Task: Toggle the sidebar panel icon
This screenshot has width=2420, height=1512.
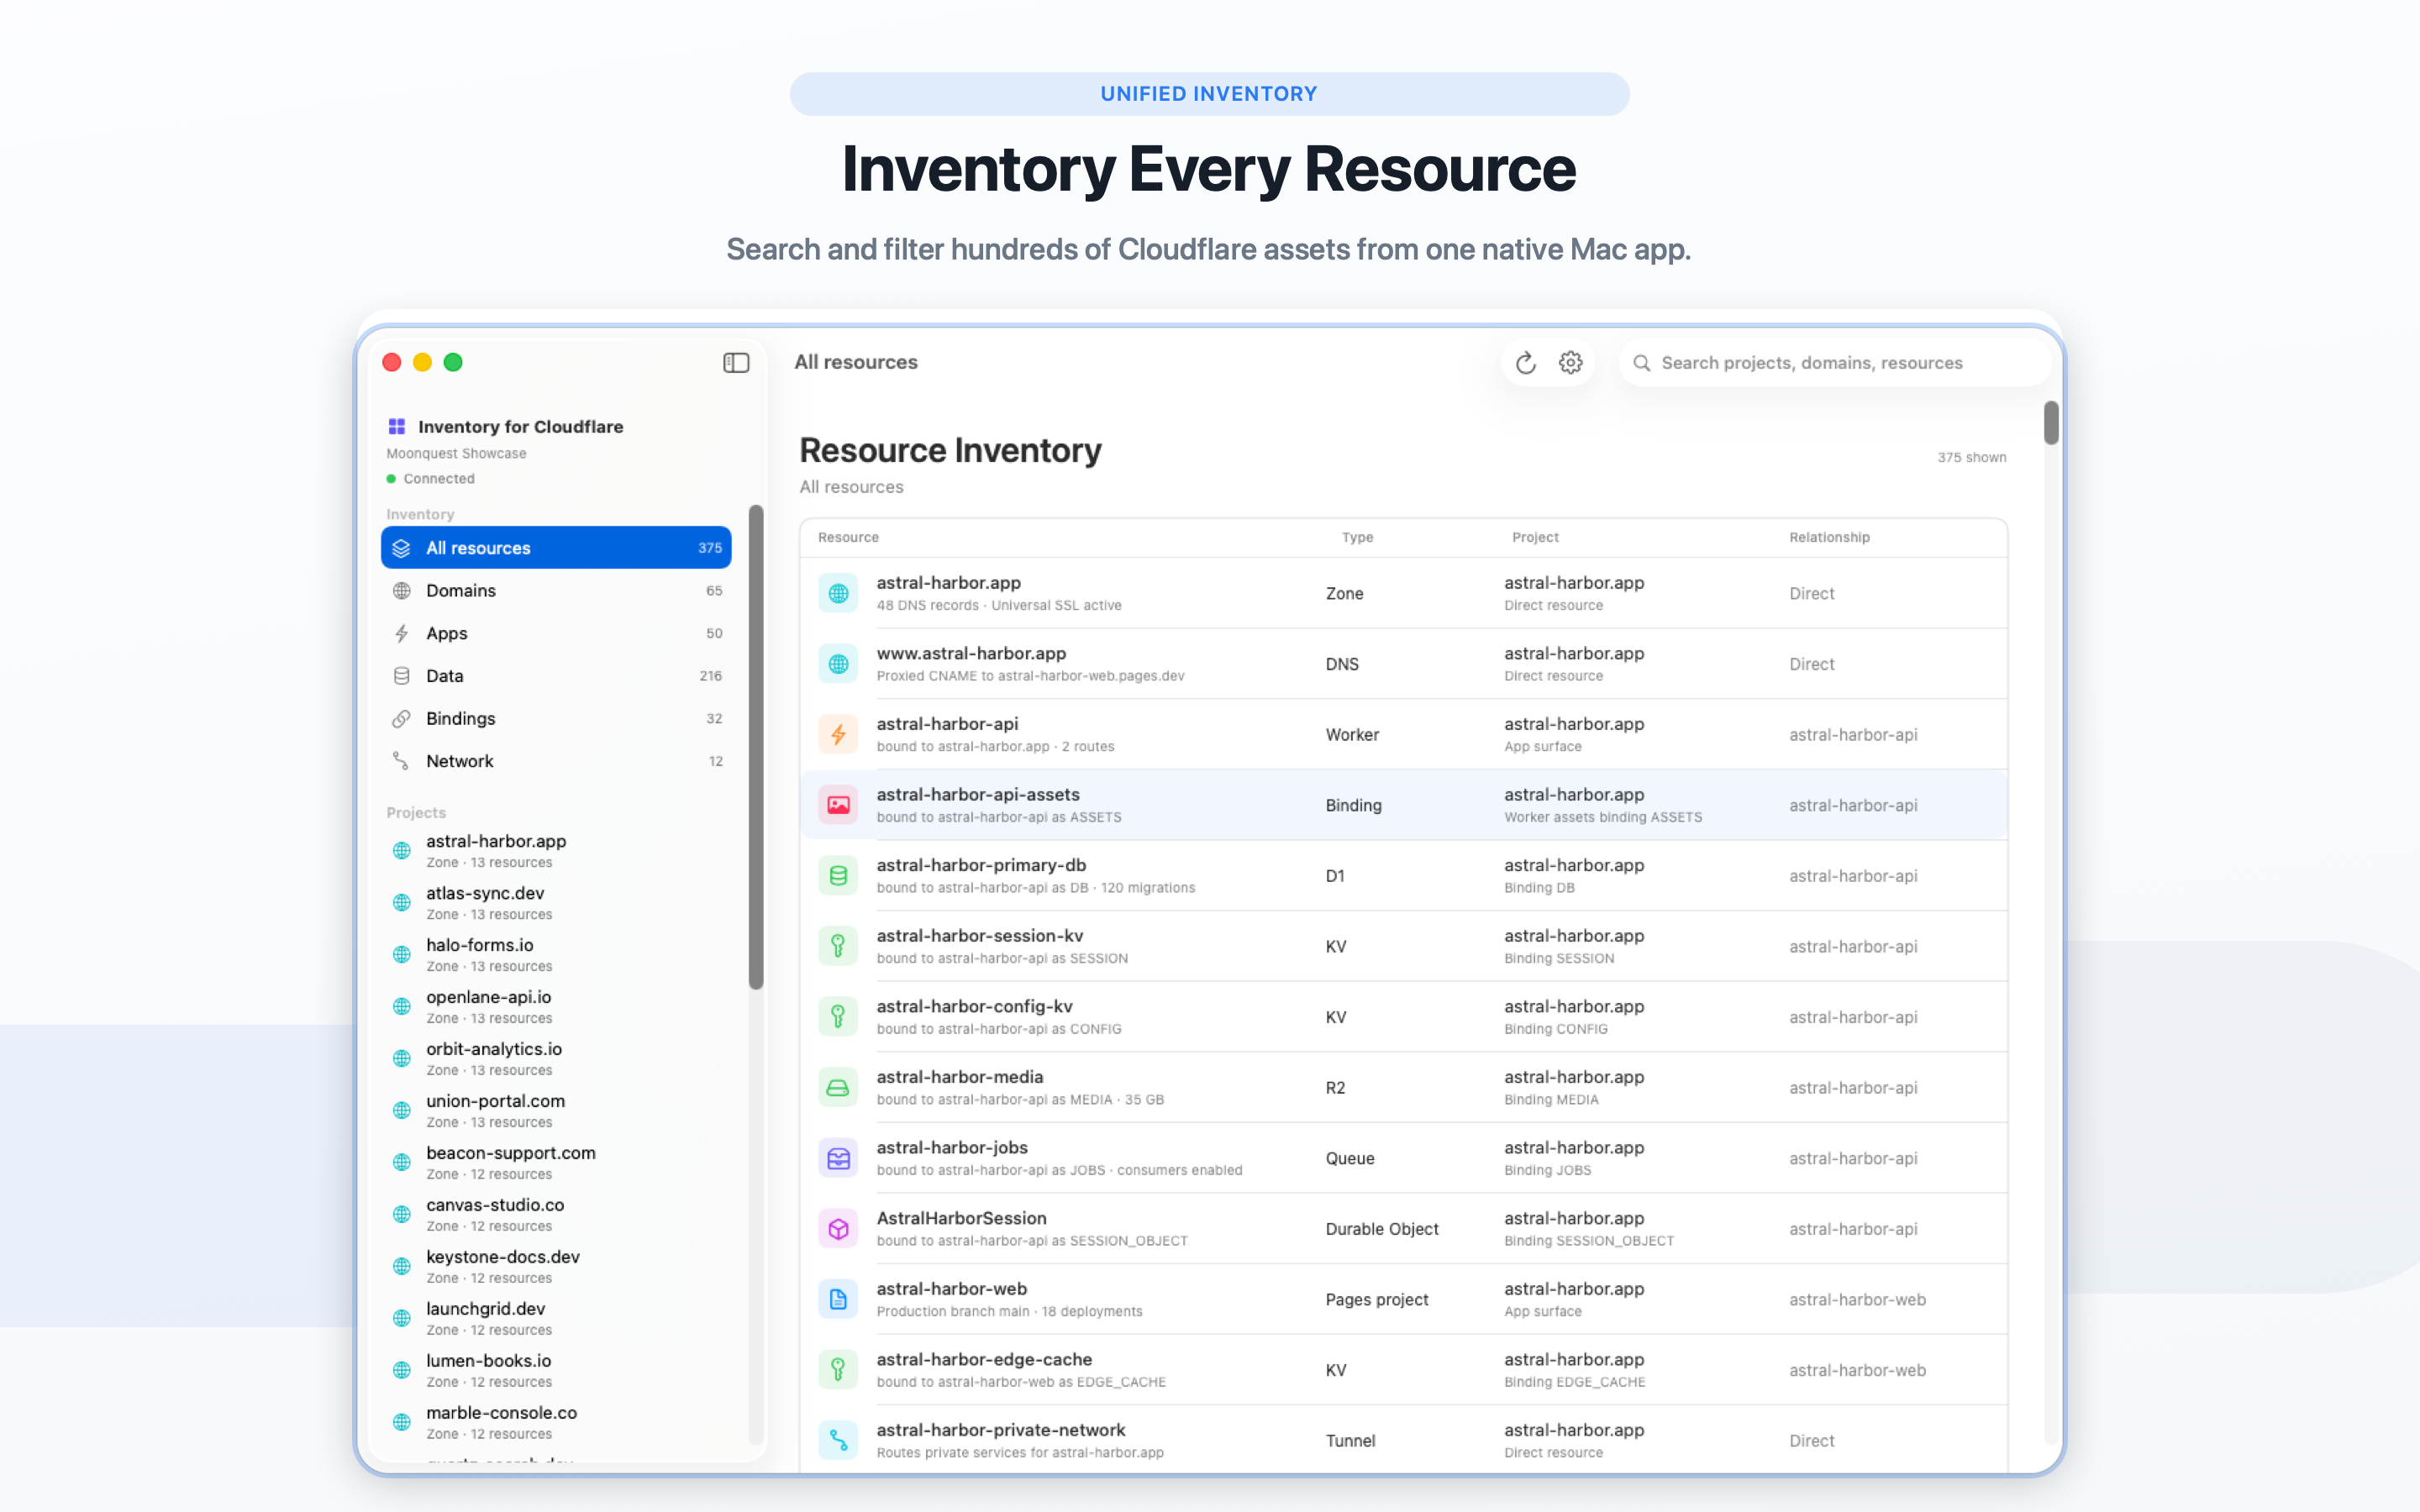Action: point(736,362)
